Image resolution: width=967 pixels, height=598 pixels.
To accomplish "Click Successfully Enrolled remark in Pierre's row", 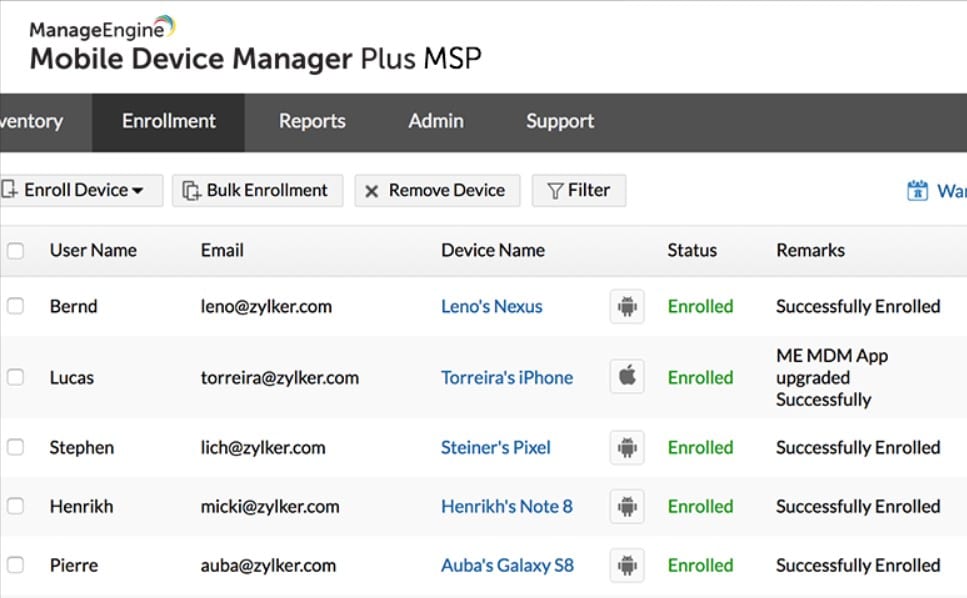I will pyautogui.click(x=858, y=565).
